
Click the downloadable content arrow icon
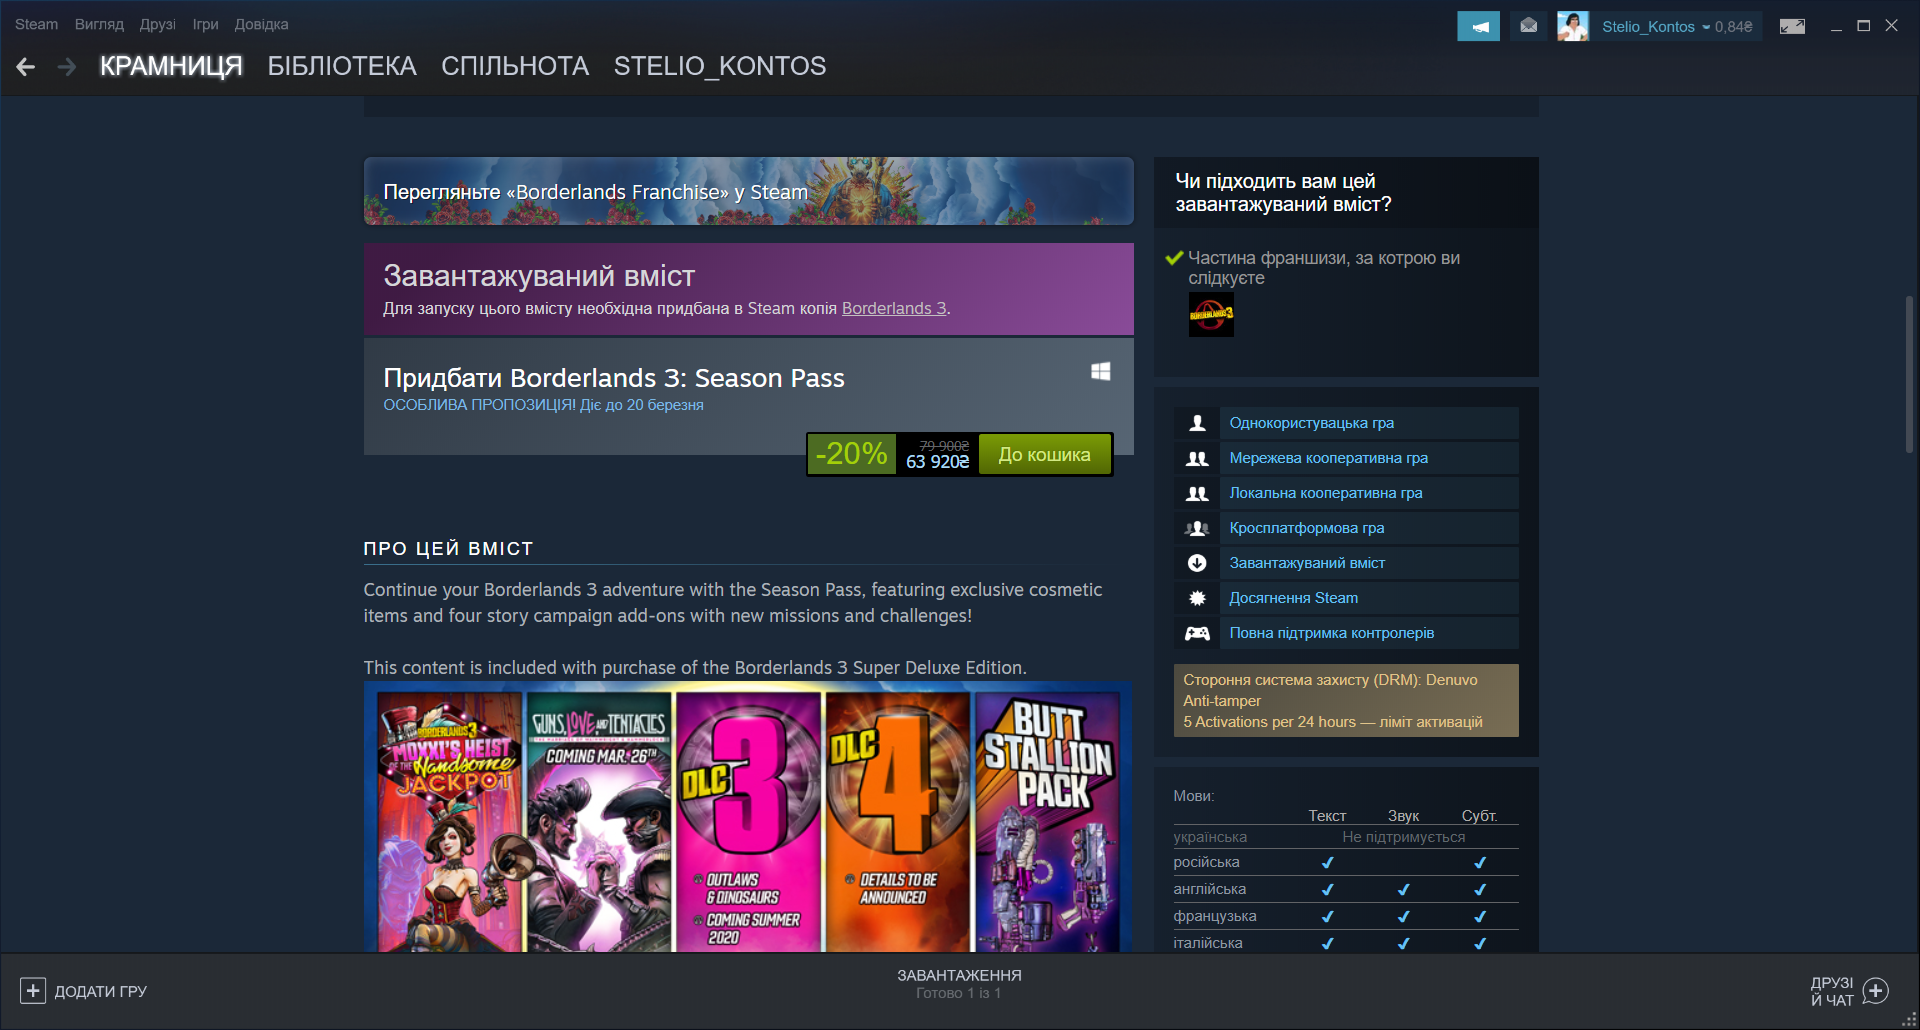click(x=1197, y=563)
